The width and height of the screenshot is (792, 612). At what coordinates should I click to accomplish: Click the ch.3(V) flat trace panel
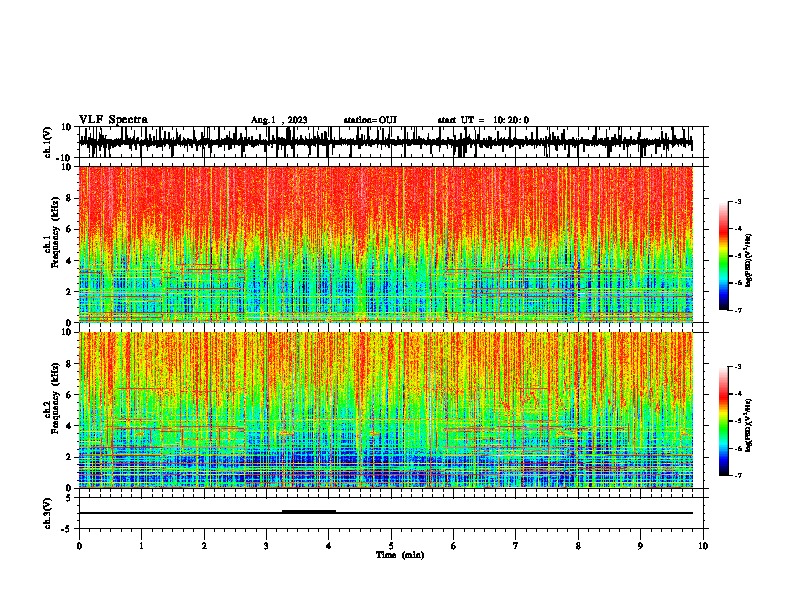coord(391,513)
